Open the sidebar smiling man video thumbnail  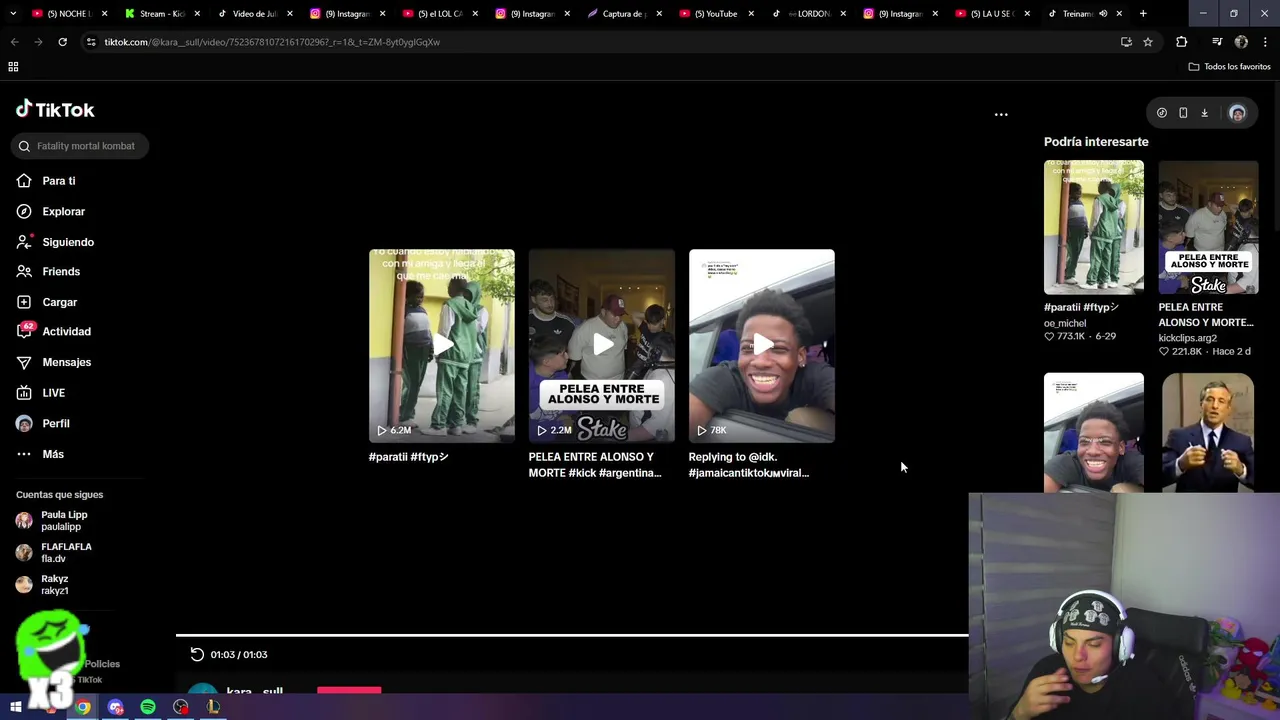[x=1094, y=432]
